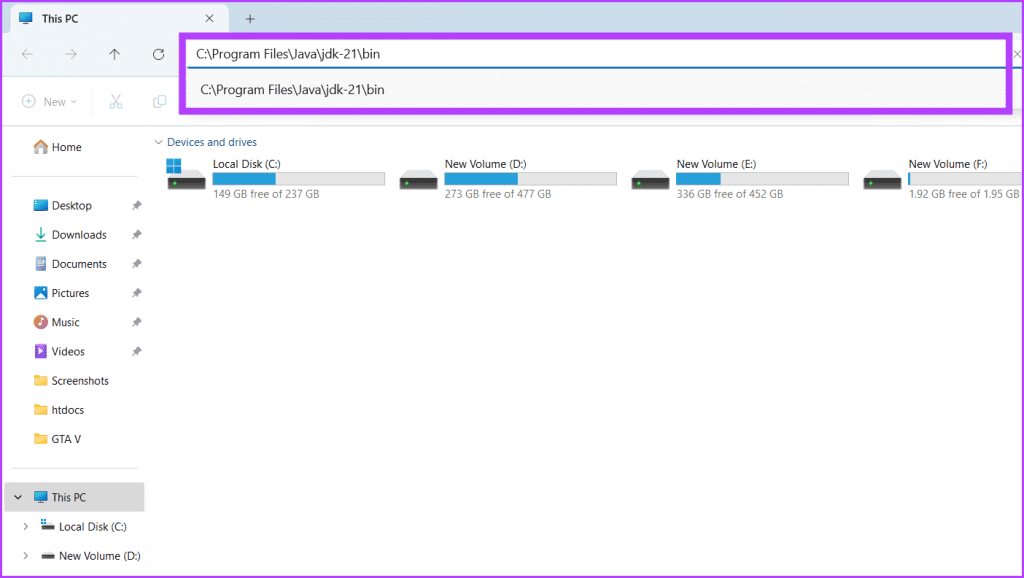The image size is (1024, 578).
Task: Unpin Videos using its pin icon
Action: point(136,351)
